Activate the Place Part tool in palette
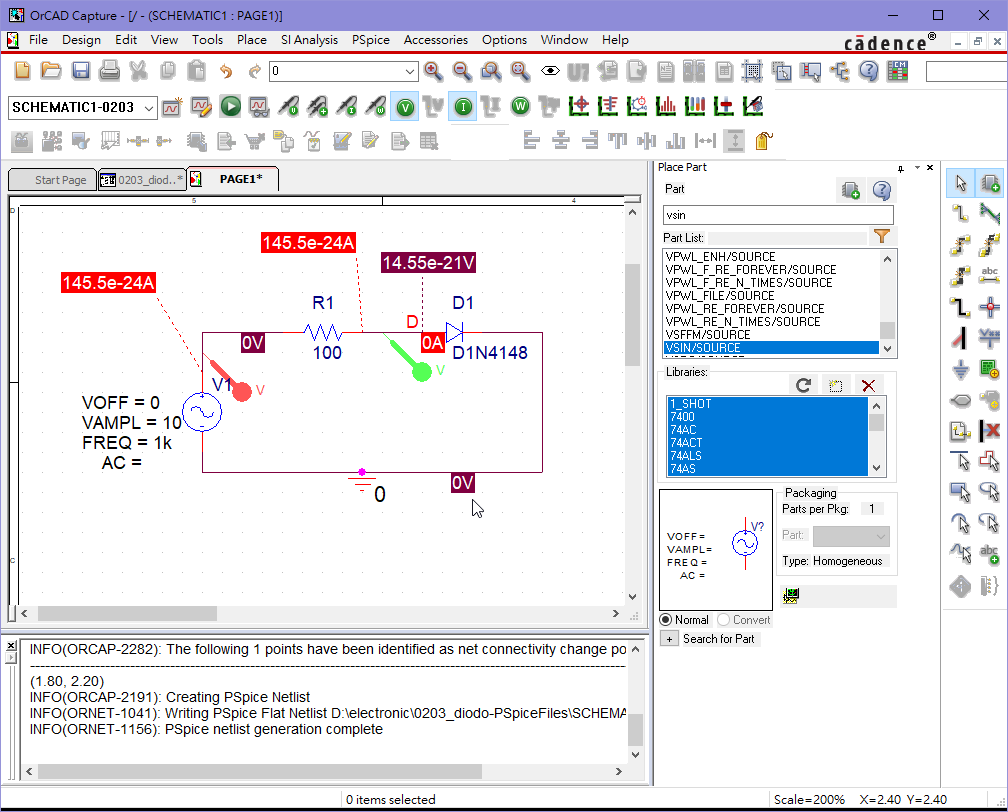1008x812 pixels. coord(990,183)
